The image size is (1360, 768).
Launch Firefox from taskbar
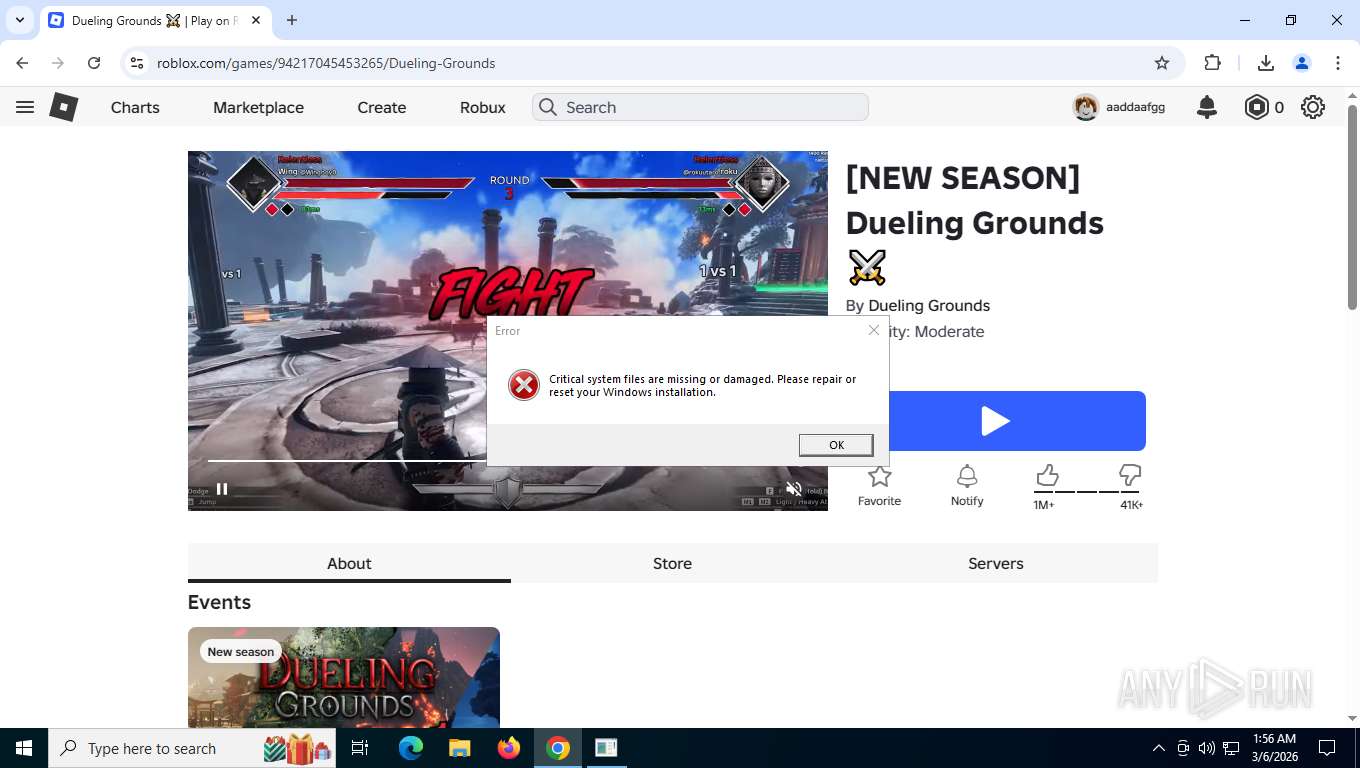point(509,748)
